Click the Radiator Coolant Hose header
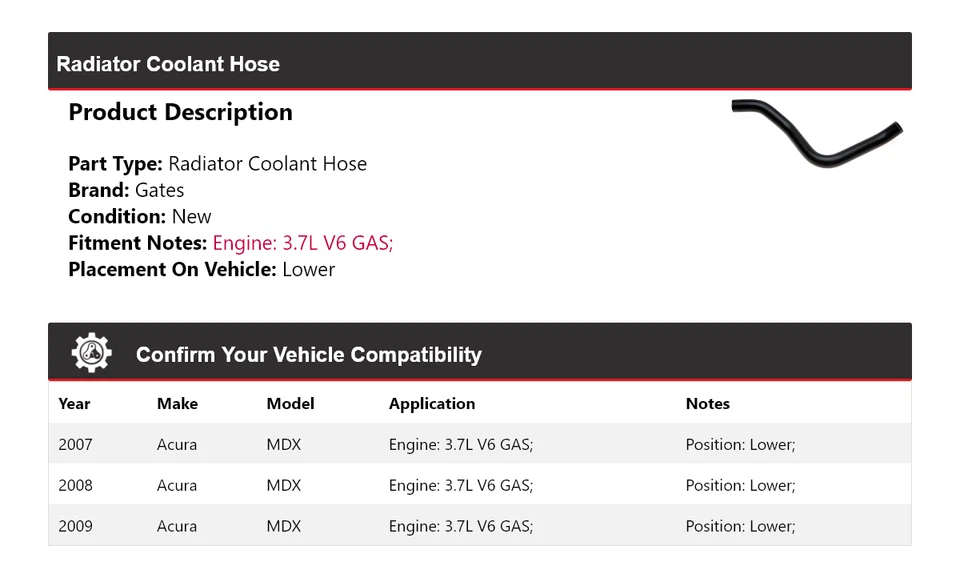The width and height of the screenshot is (960, 578). pyautogui.click(x=168, y=64)
